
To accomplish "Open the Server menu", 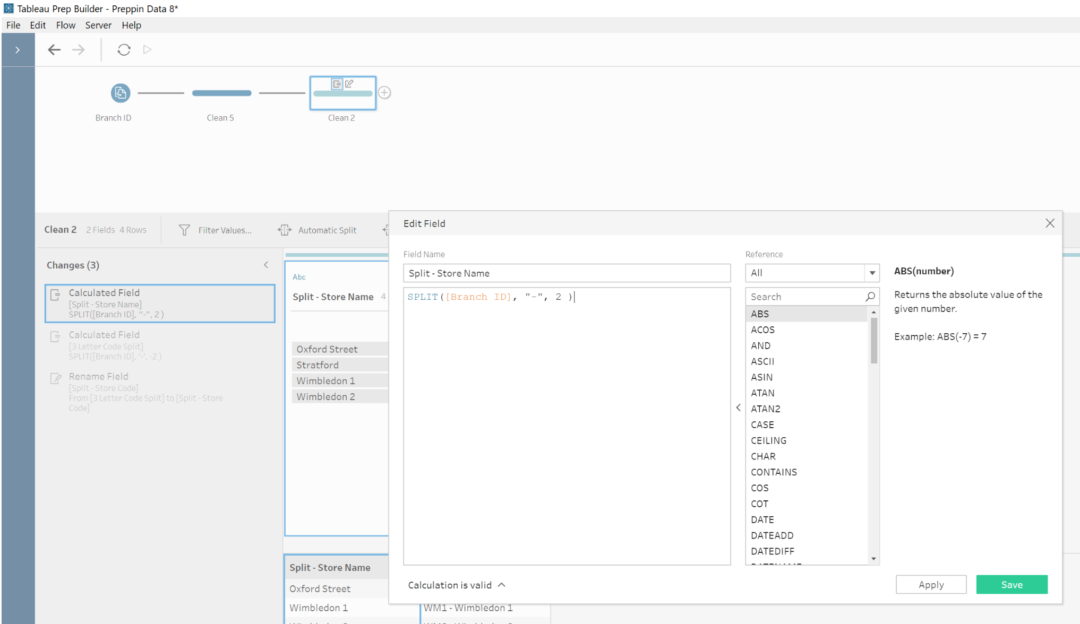I will click(x=98, y=25).
